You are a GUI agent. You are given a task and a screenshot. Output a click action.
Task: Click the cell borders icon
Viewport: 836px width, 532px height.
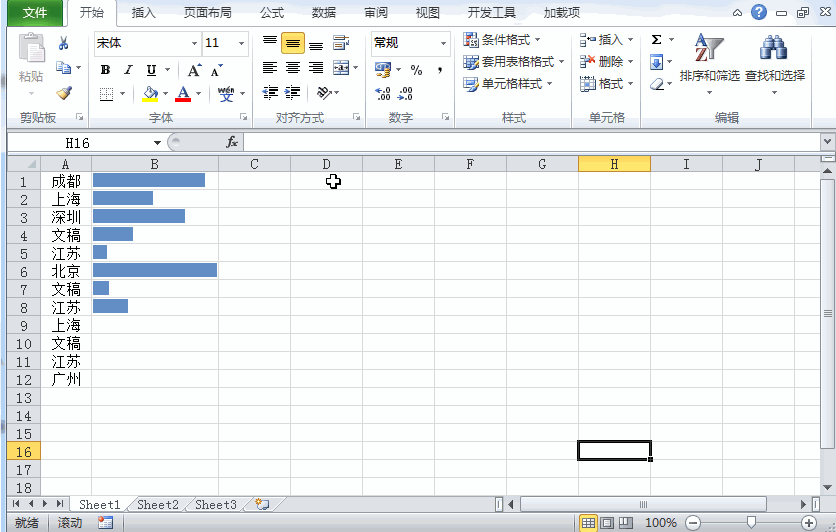[107, 94]
